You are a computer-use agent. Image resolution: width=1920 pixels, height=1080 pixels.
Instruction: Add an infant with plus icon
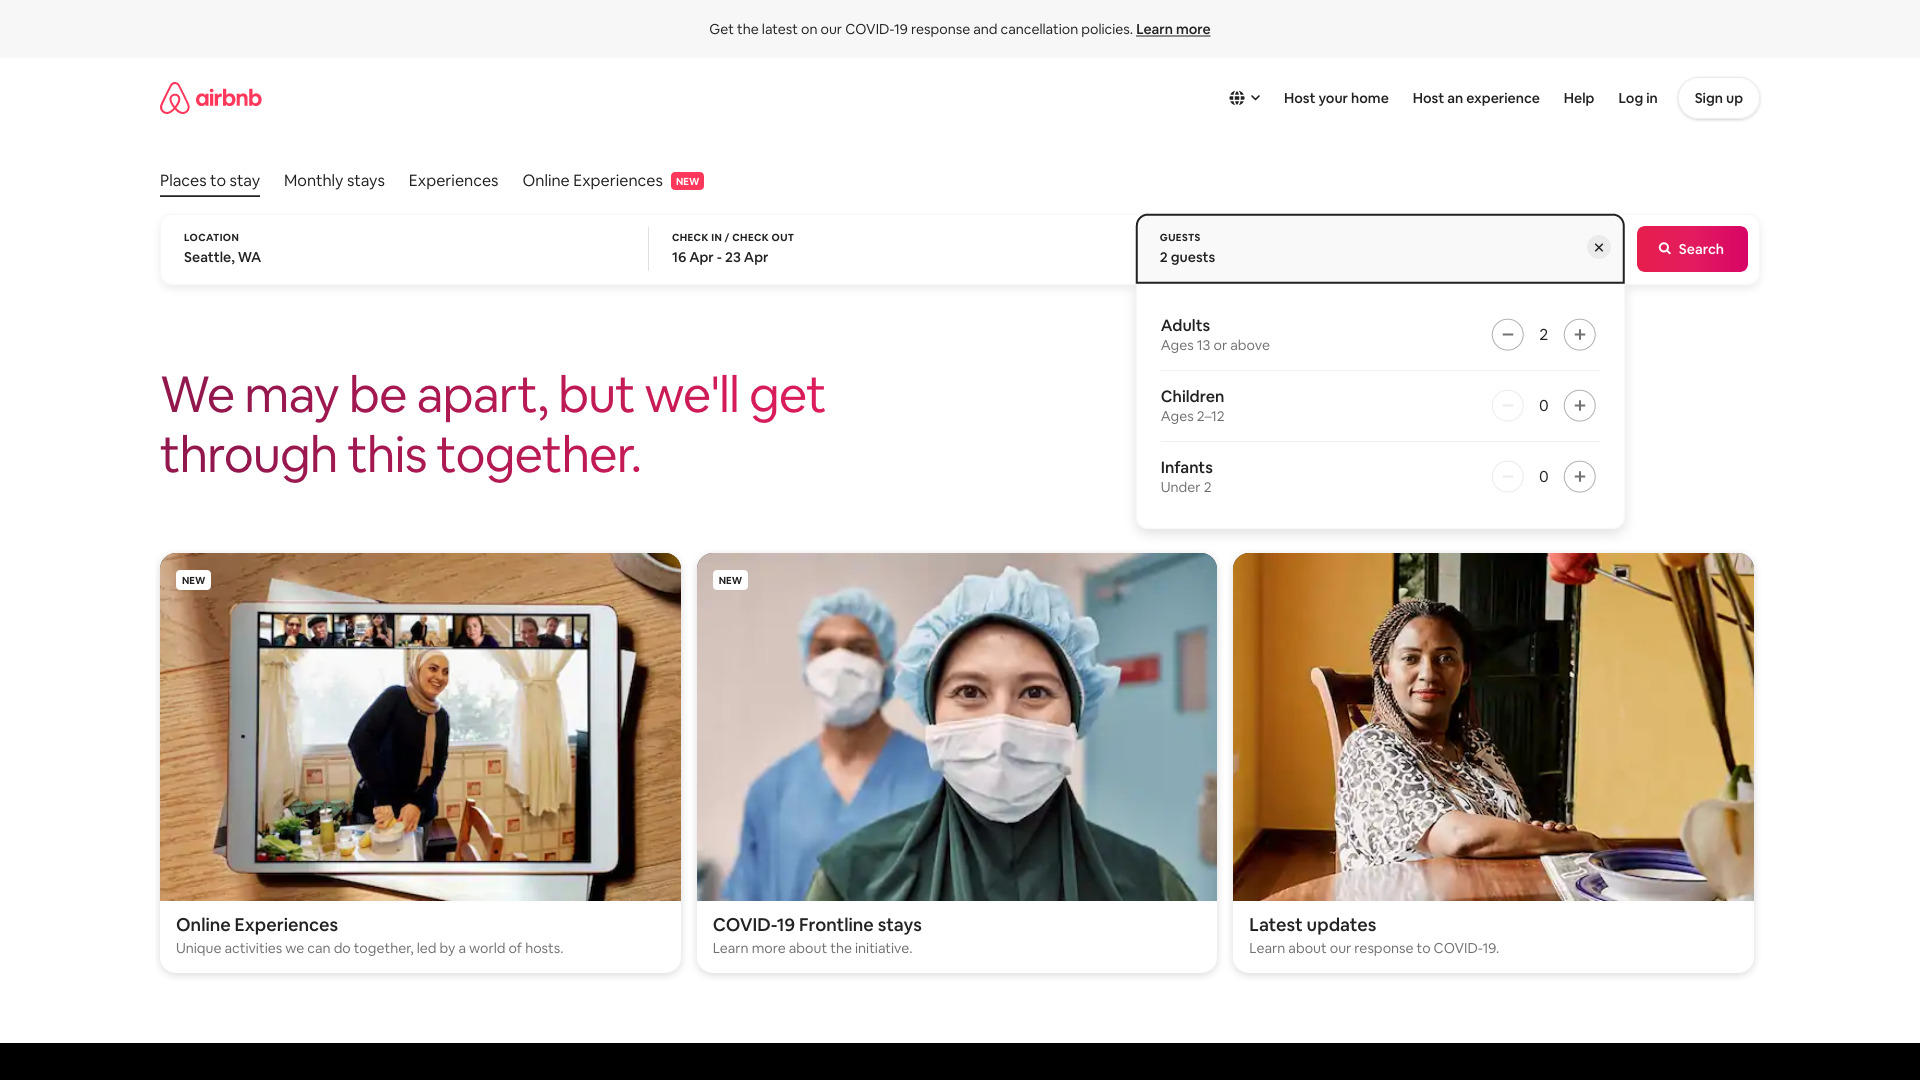1579,477
